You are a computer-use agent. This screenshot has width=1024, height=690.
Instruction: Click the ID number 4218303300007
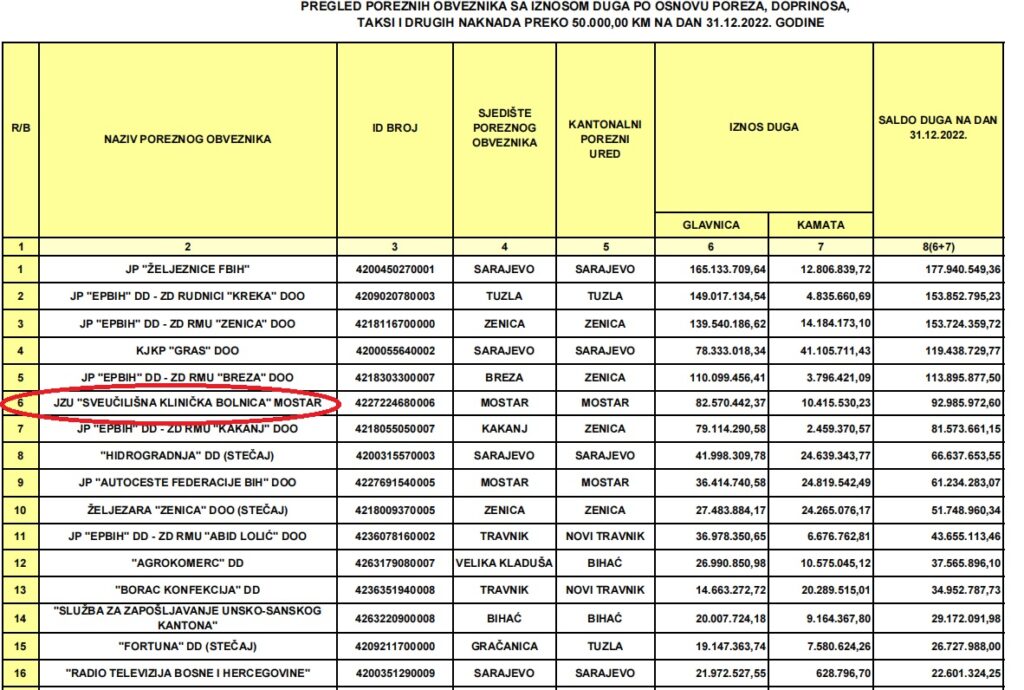[394, 377]
